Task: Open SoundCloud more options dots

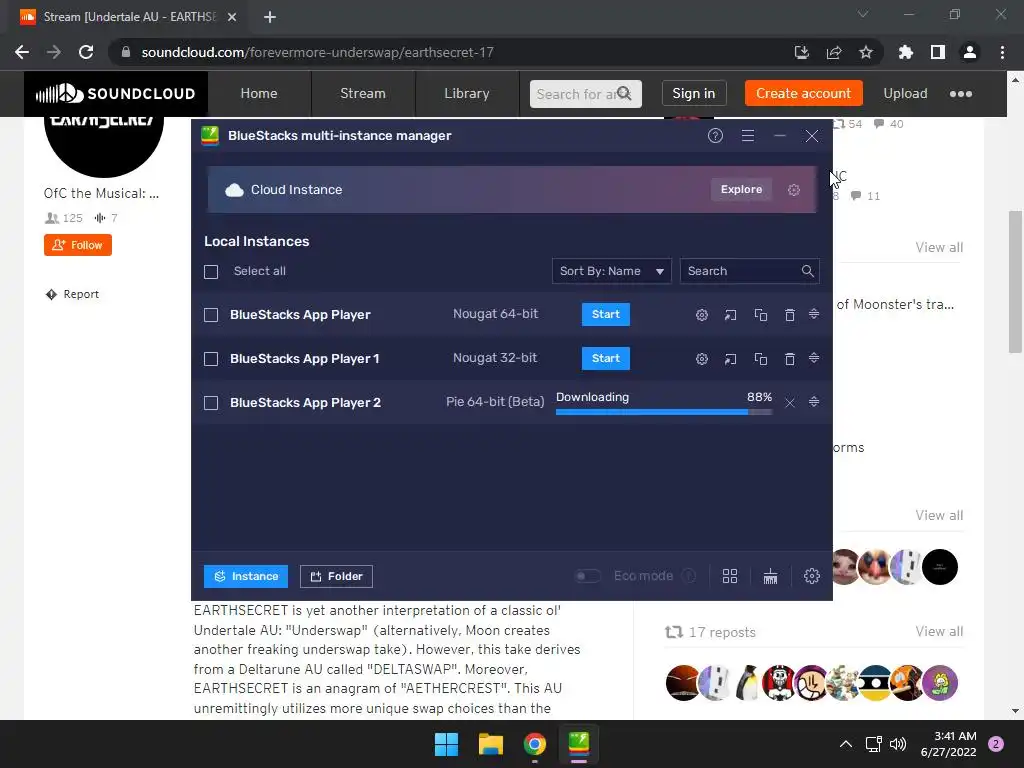Action: tap(961, 94)
